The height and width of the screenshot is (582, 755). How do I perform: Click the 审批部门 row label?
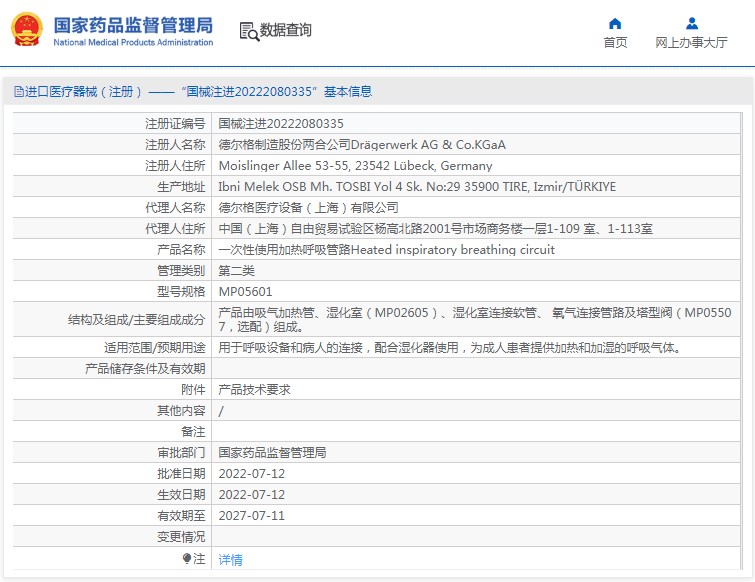click(x=181, y=453)
